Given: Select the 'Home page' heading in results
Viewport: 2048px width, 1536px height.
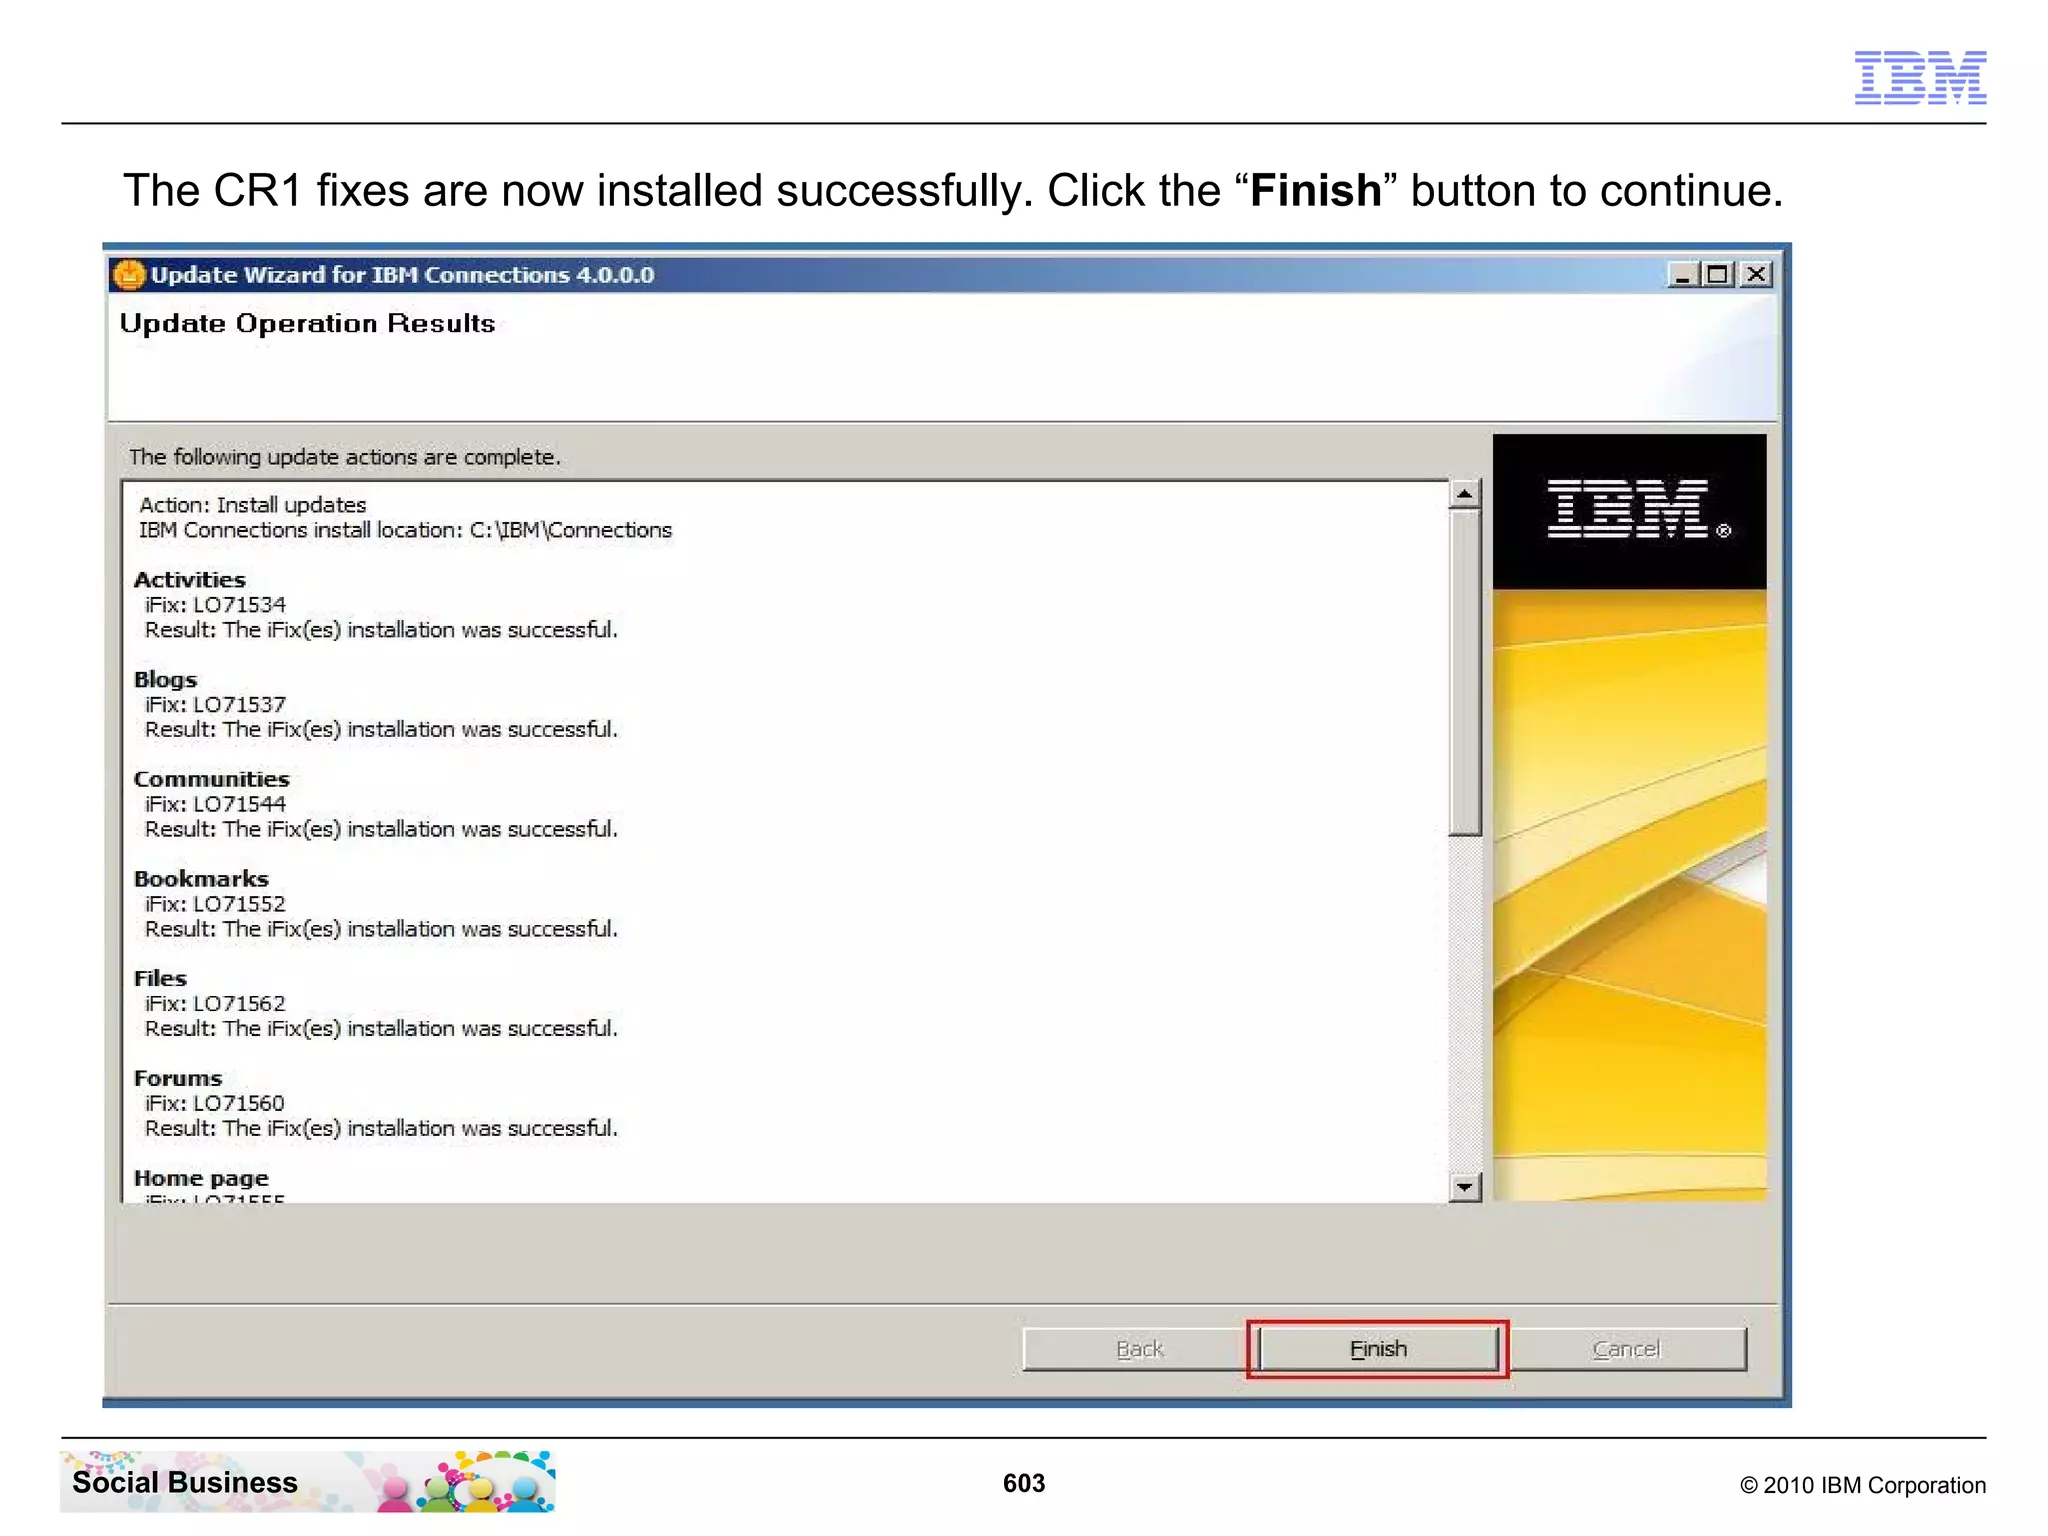Looking at the screenshot, I should coord(201,1178).
